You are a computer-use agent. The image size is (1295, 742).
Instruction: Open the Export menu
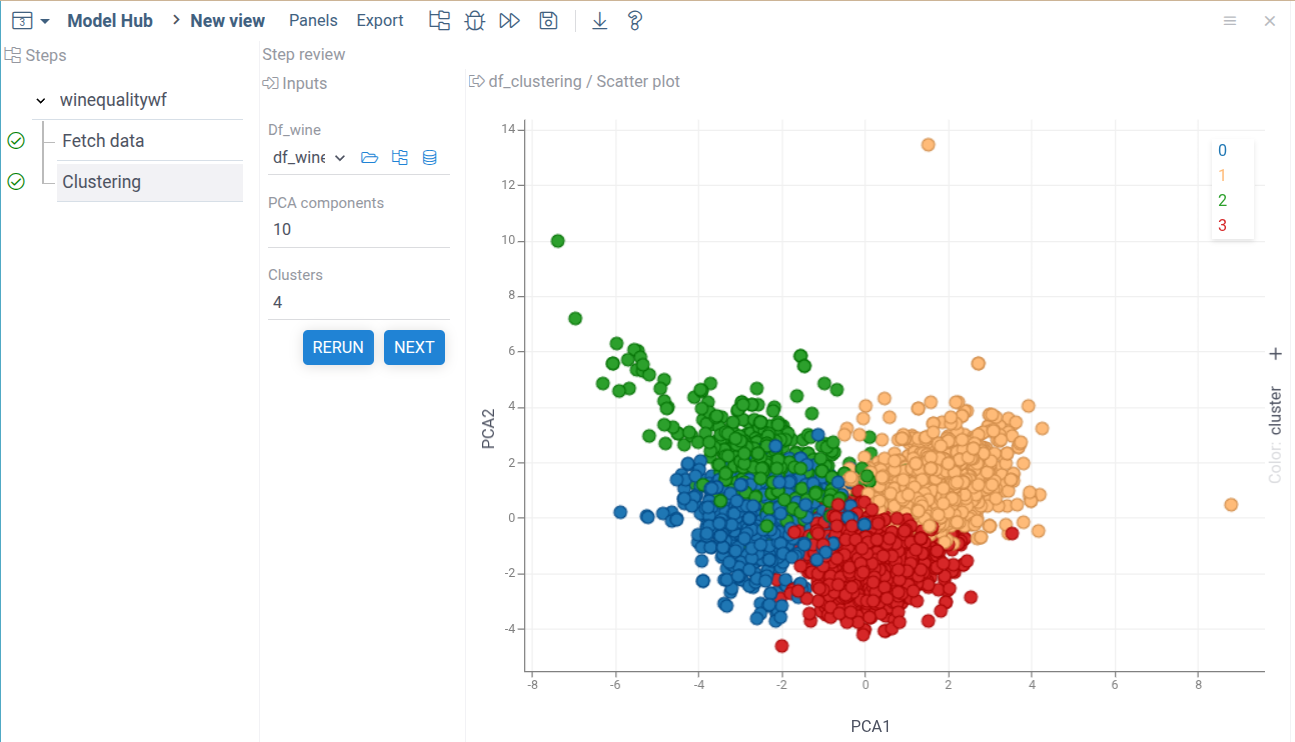[x=380, y=20]
